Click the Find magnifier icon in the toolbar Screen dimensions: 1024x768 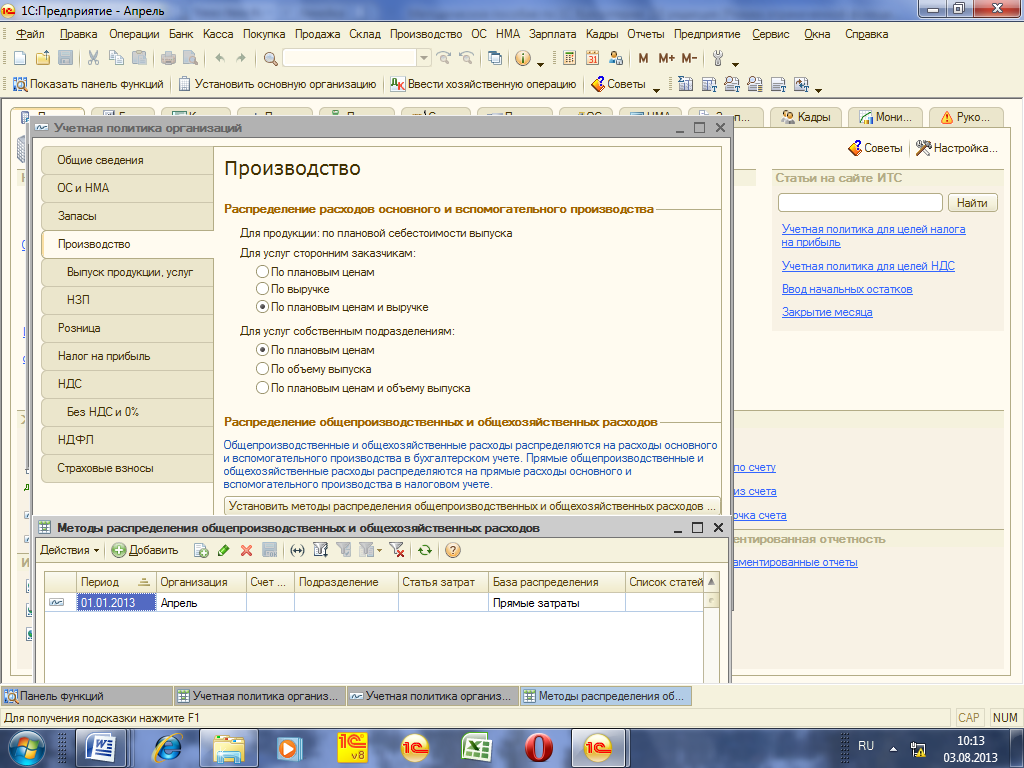click(270, 59)
